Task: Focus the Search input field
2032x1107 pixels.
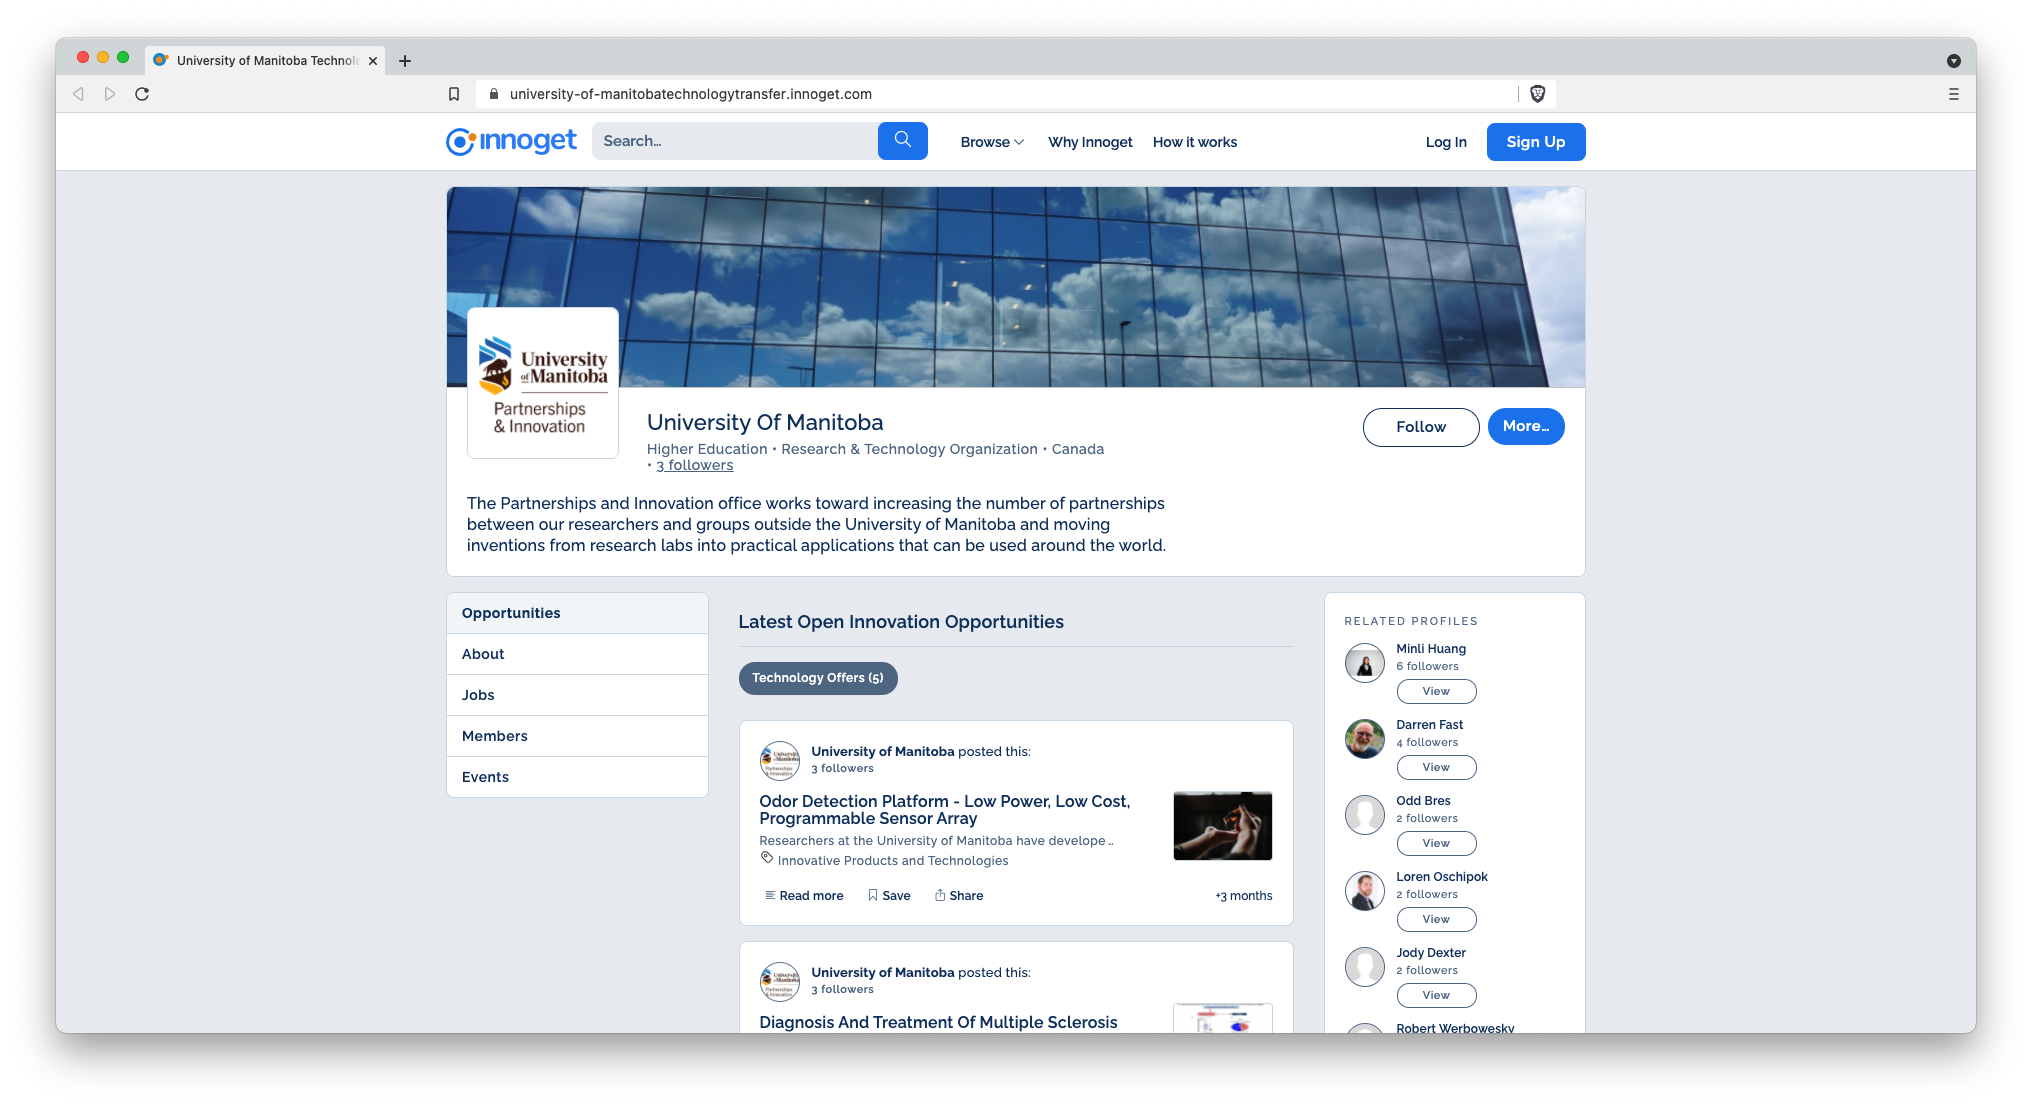Action: tap(735, 141)
